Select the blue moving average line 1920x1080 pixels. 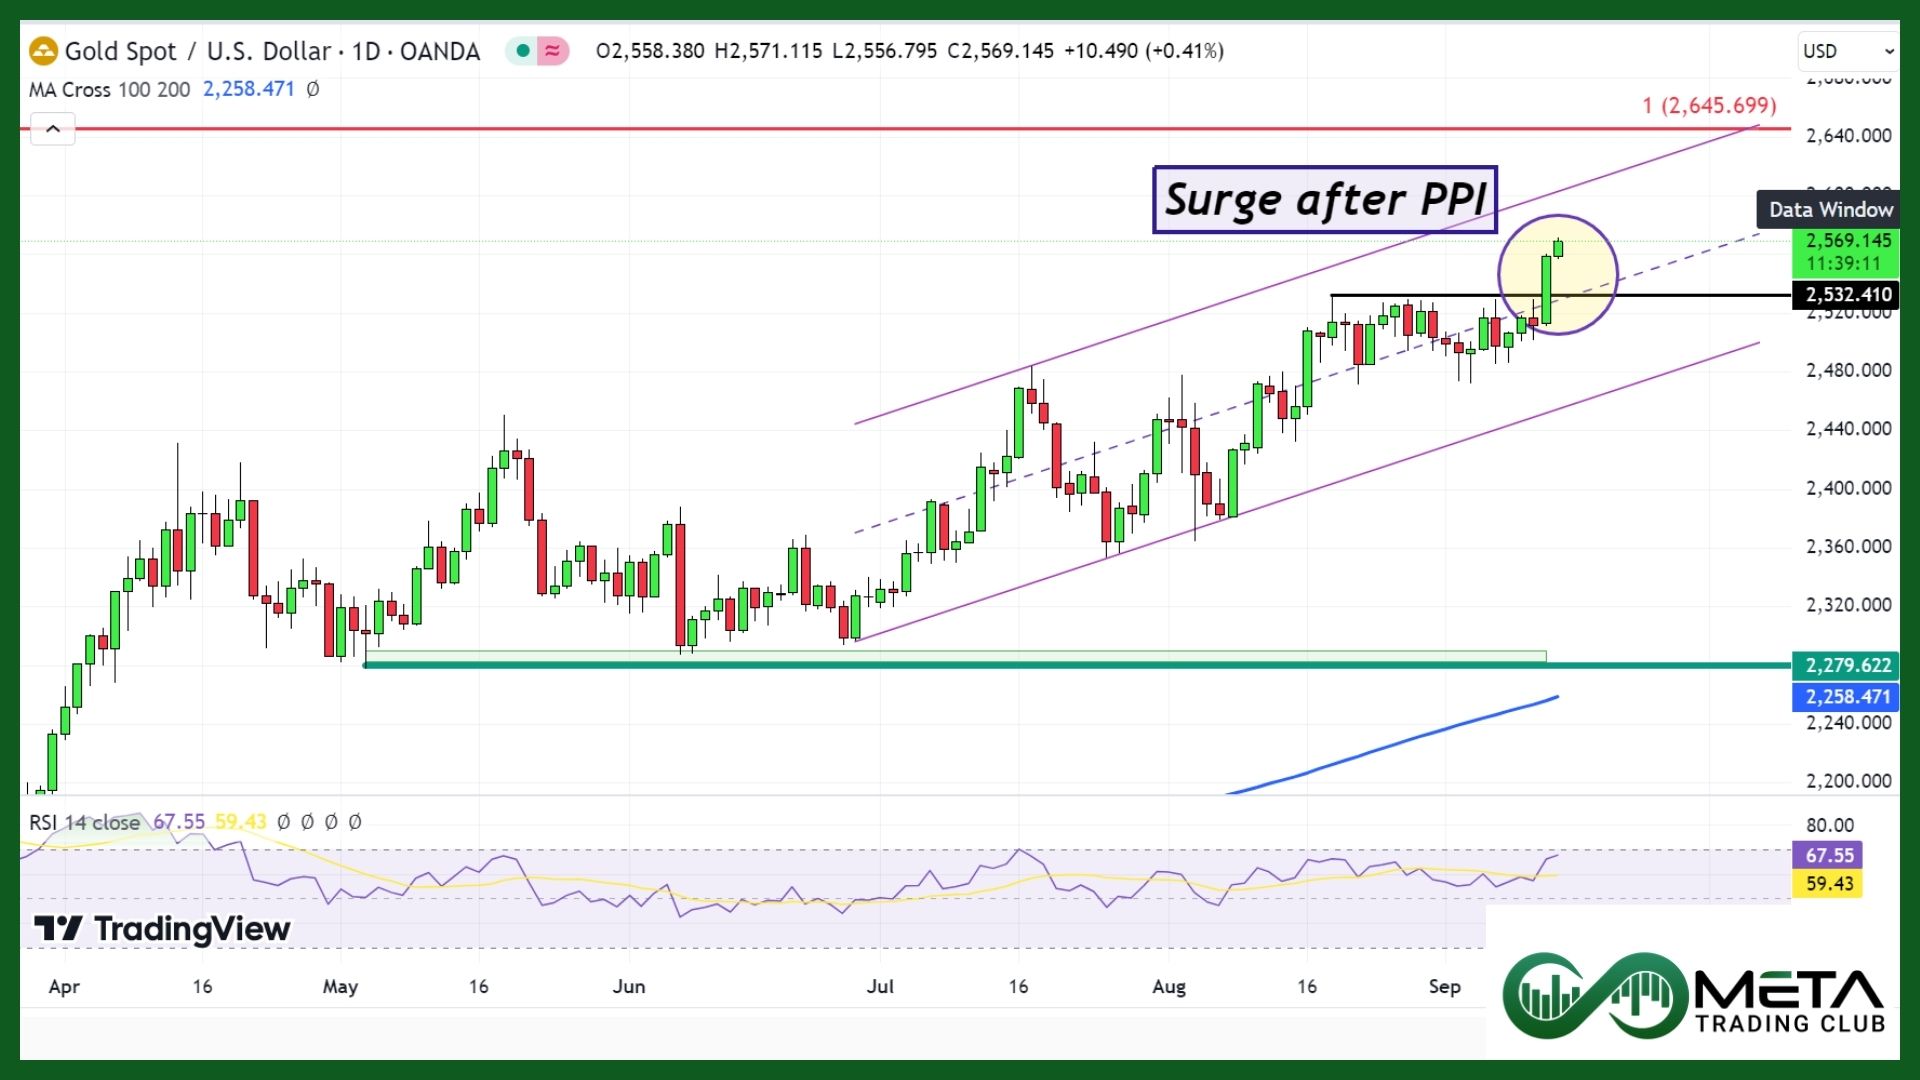tap(1392, 746)
